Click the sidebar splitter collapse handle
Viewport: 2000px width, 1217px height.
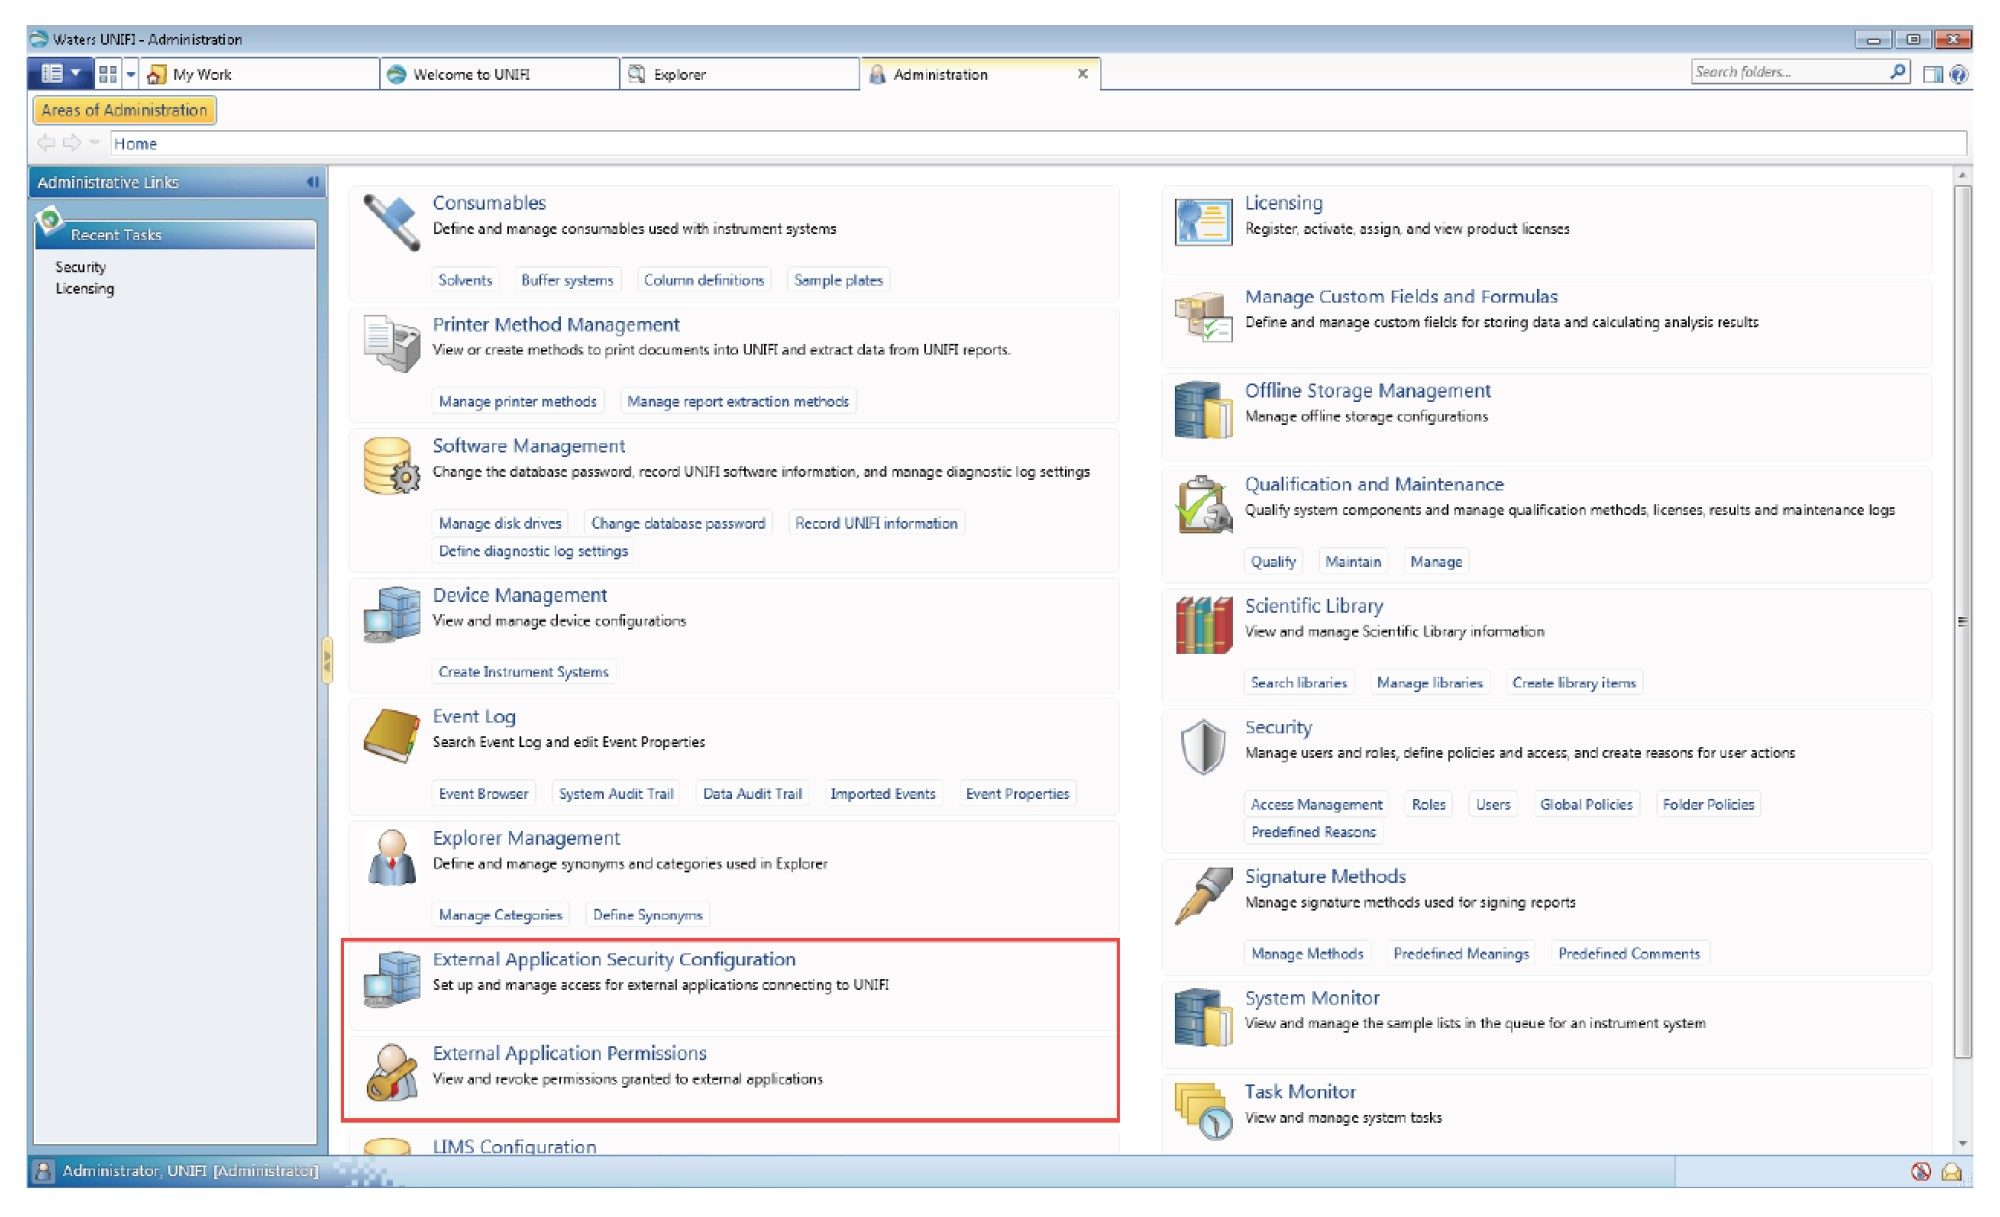(x=326, y=660)
